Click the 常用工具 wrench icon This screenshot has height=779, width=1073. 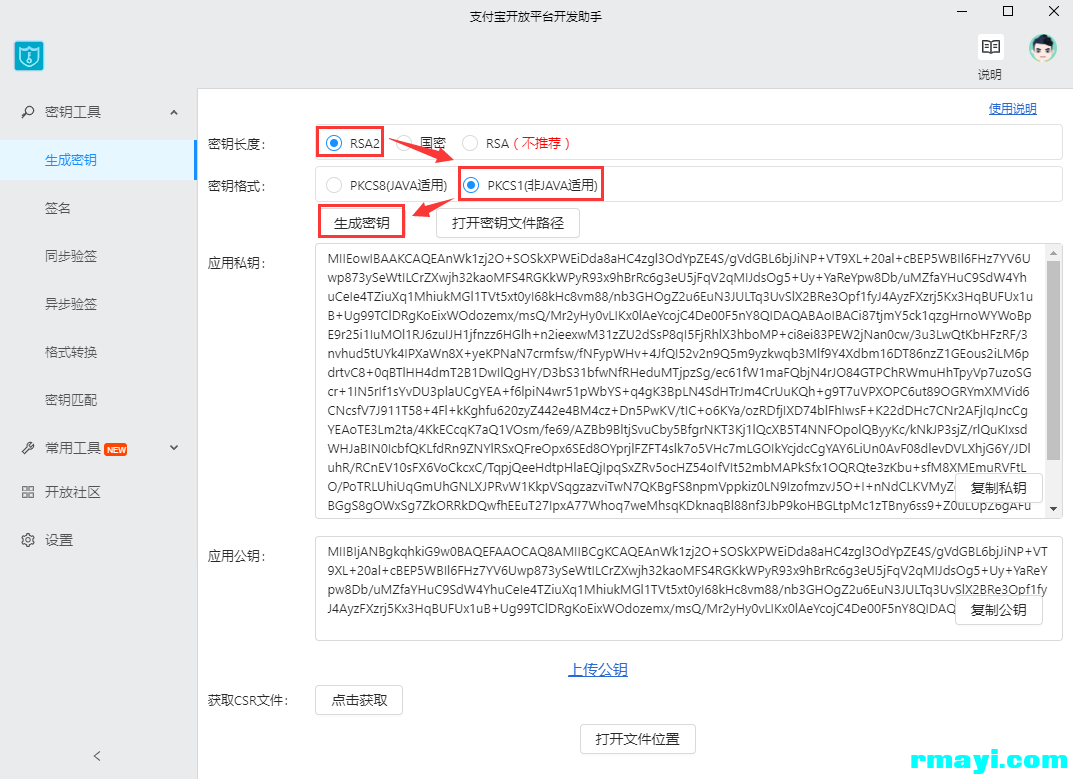click(27, 448)
